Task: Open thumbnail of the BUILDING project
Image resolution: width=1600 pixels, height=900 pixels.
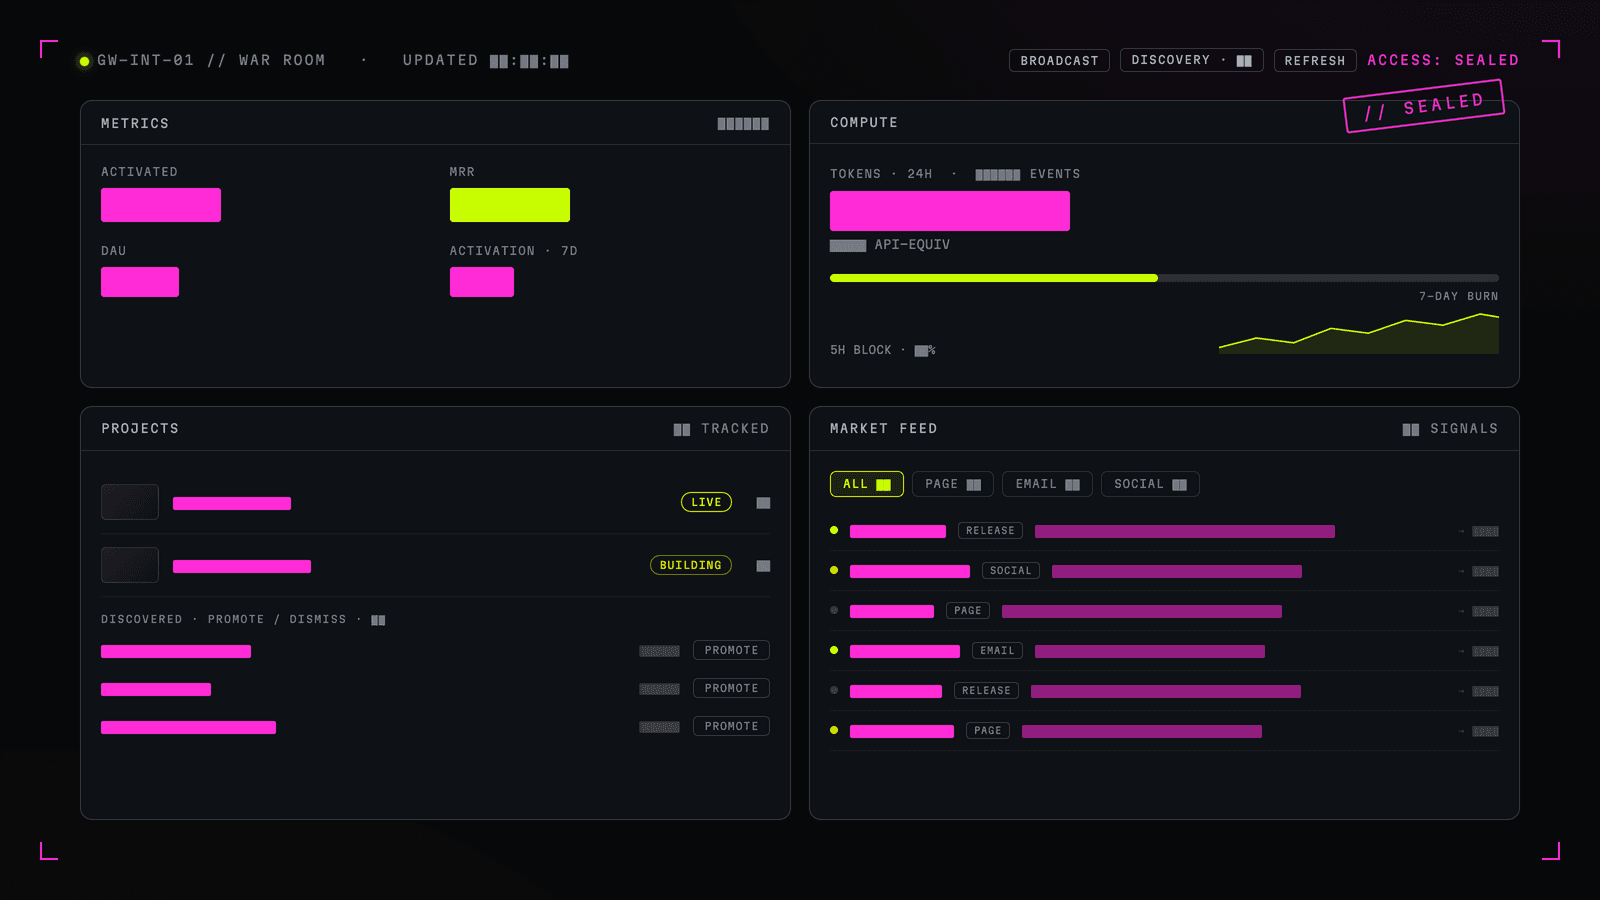Action: [x=130, y=565]
